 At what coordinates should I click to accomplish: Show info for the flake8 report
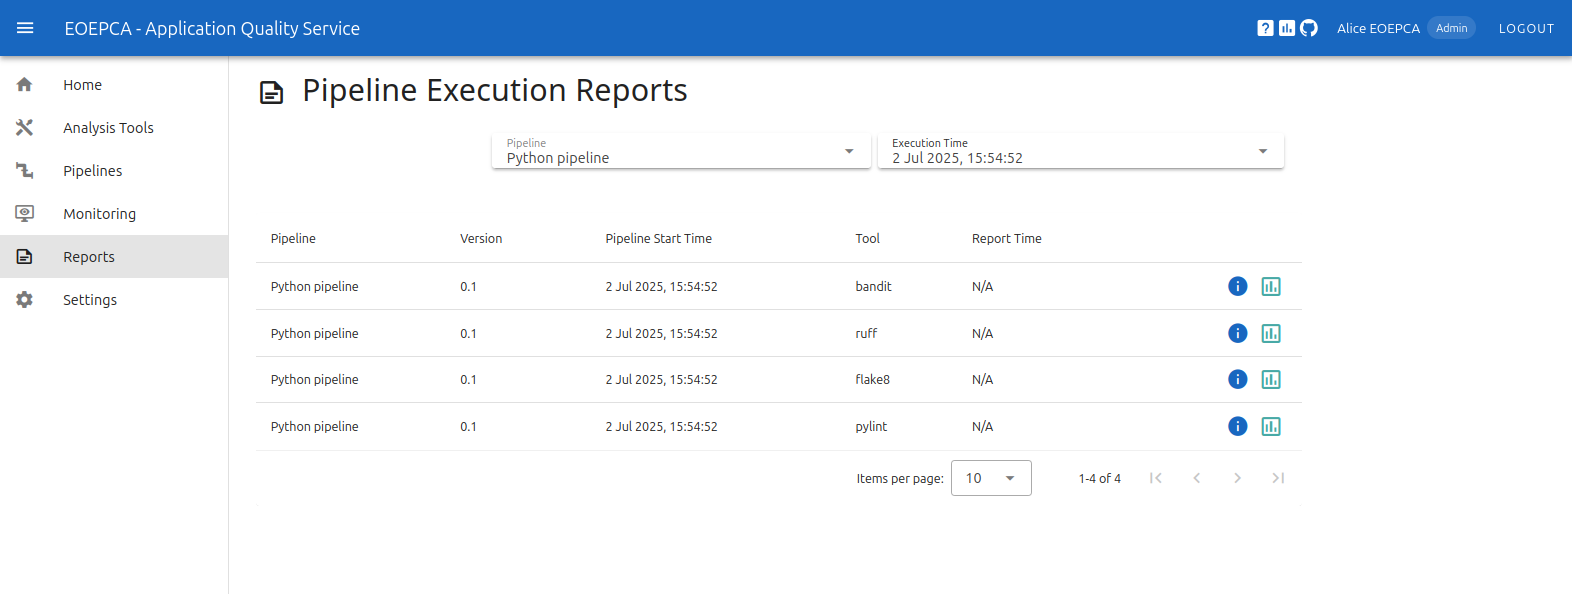pos(1238,379)
